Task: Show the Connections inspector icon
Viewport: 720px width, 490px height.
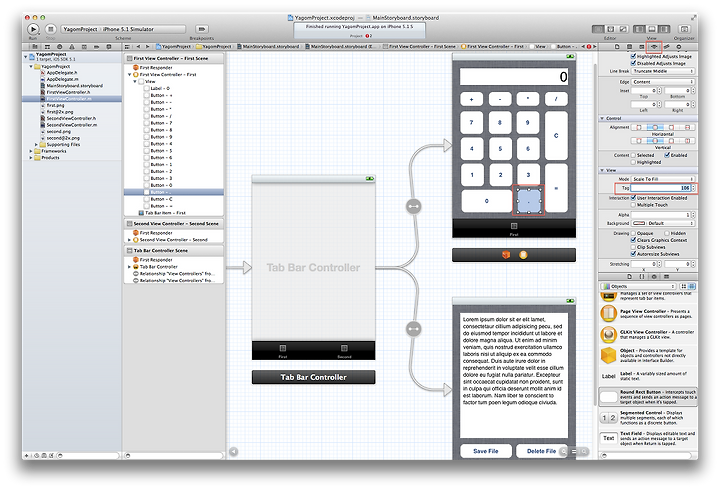Action: tap(679, 46)
